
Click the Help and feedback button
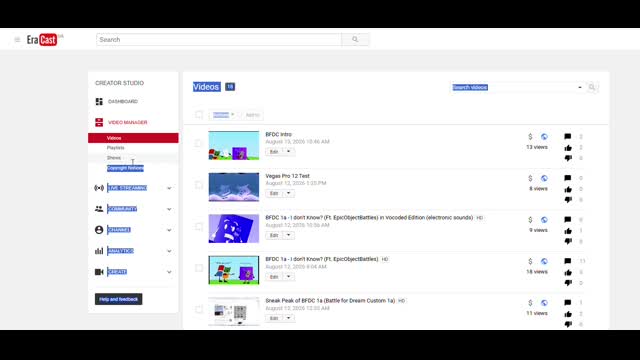[x=119, y=299]
